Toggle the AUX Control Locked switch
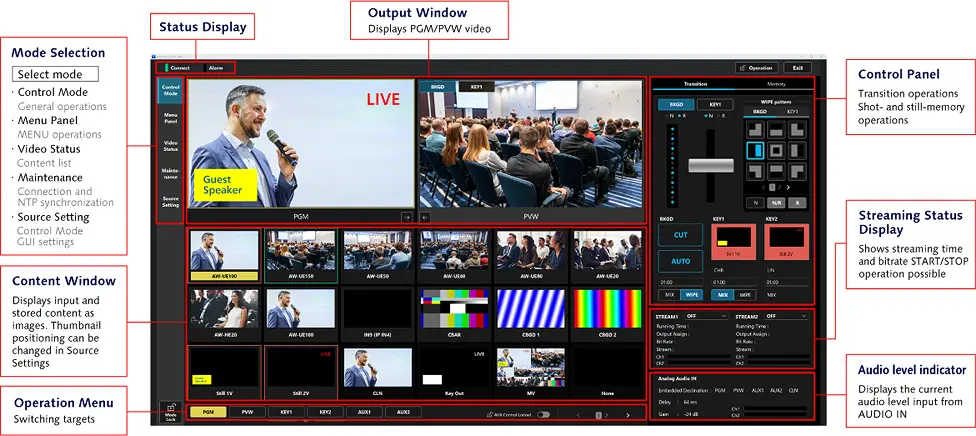This screenshot has height=436, width=976. pos(544,414)
